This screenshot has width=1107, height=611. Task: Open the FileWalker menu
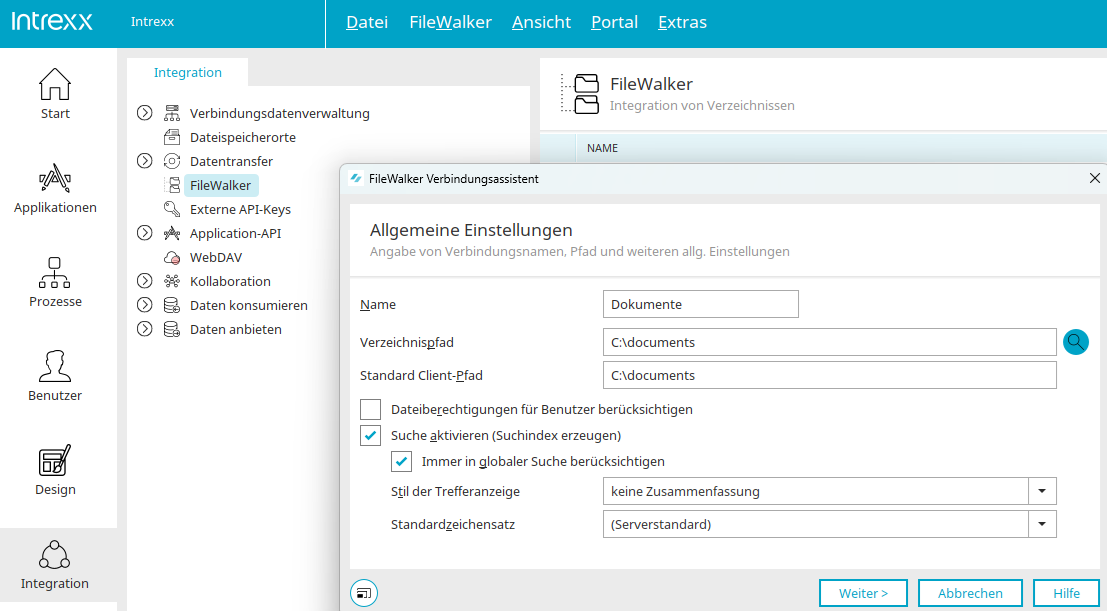point(450,23)
